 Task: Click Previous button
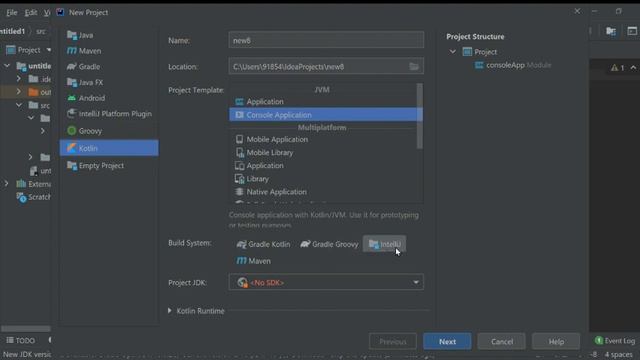[x=393, y=342]
